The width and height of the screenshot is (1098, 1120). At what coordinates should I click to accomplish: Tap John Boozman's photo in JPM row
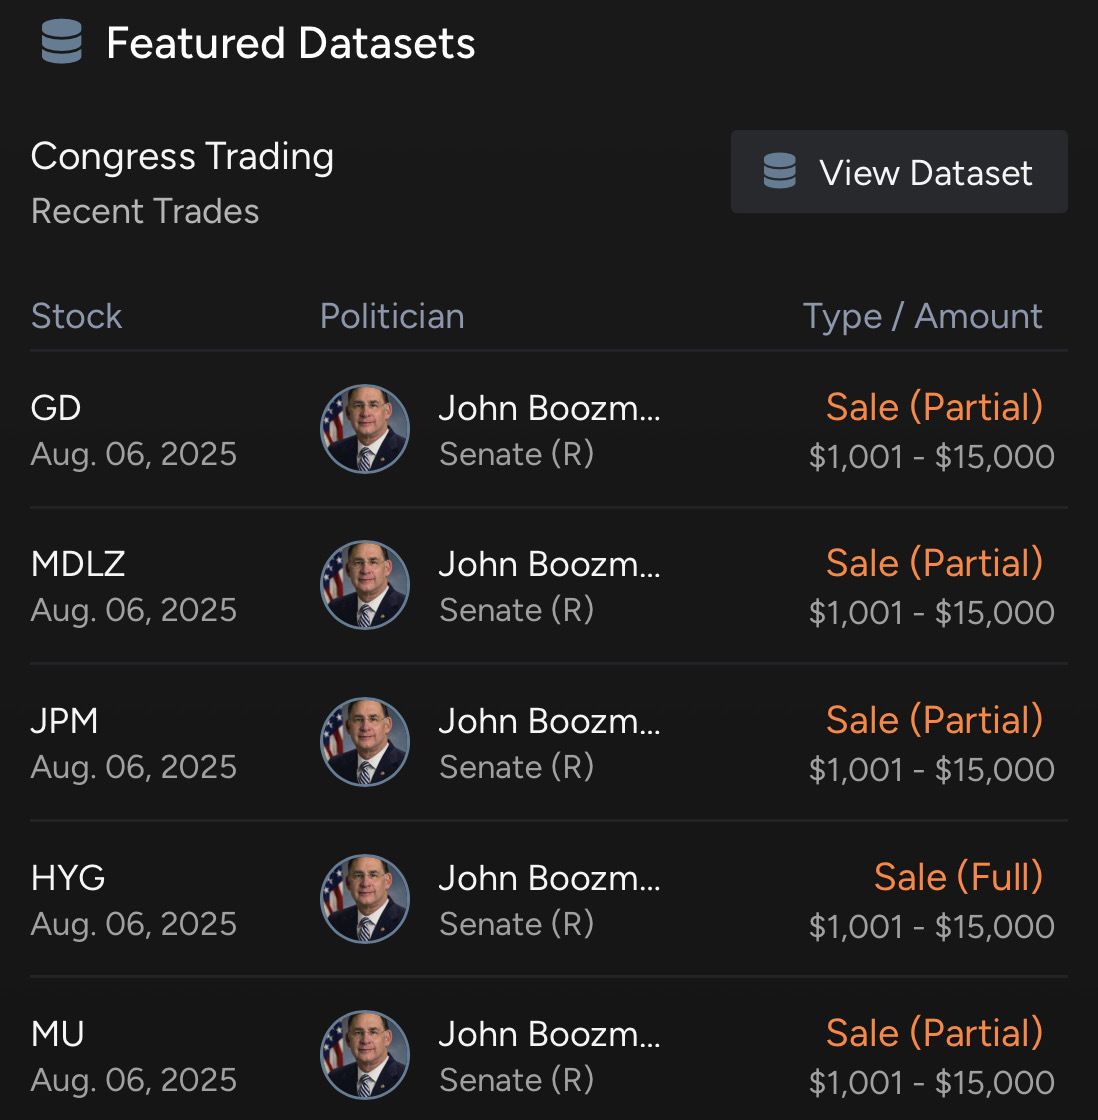click(x=365, y=741)
